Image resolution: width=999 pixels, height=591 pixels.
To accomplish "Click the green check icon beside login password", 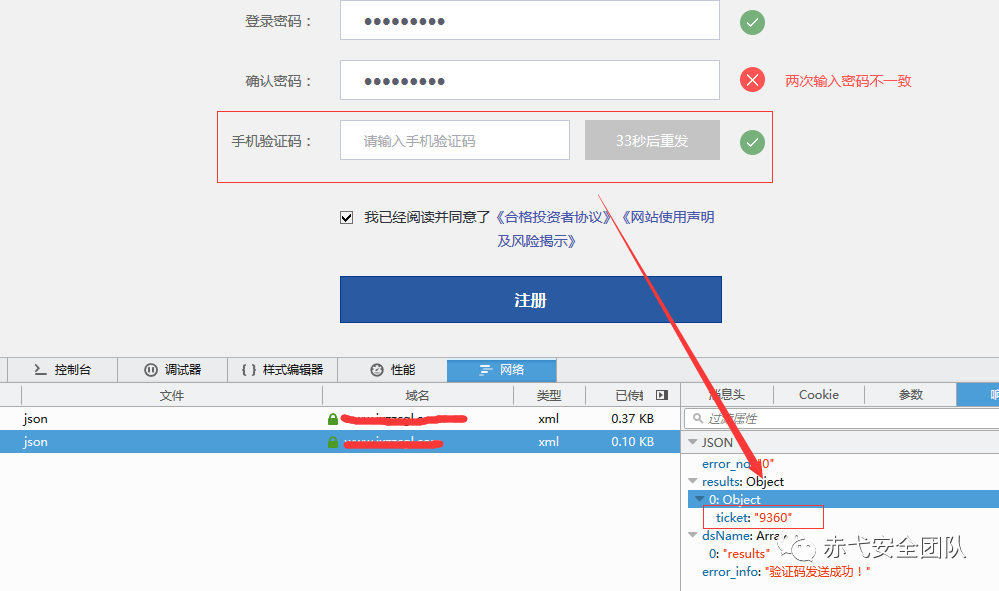I will [x=752, y=22].
